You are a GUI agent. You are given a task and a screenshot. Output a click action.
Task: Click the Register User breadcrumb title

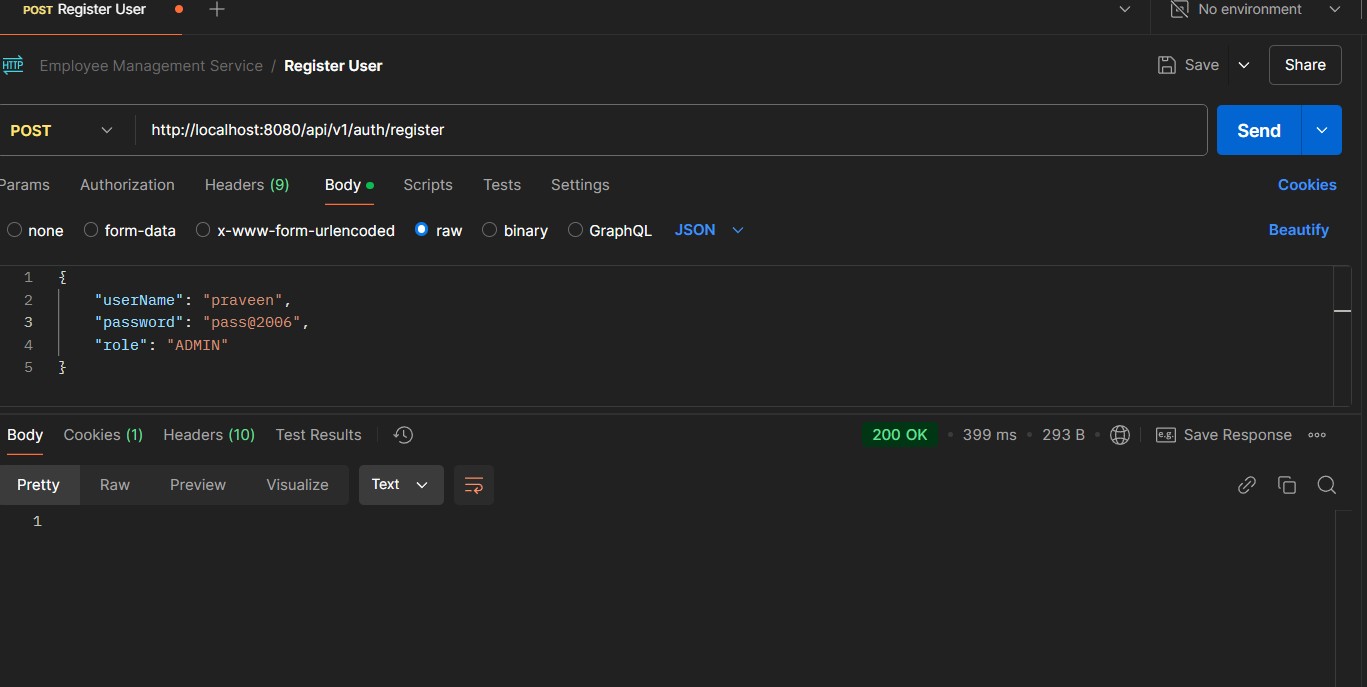[333, 66]
